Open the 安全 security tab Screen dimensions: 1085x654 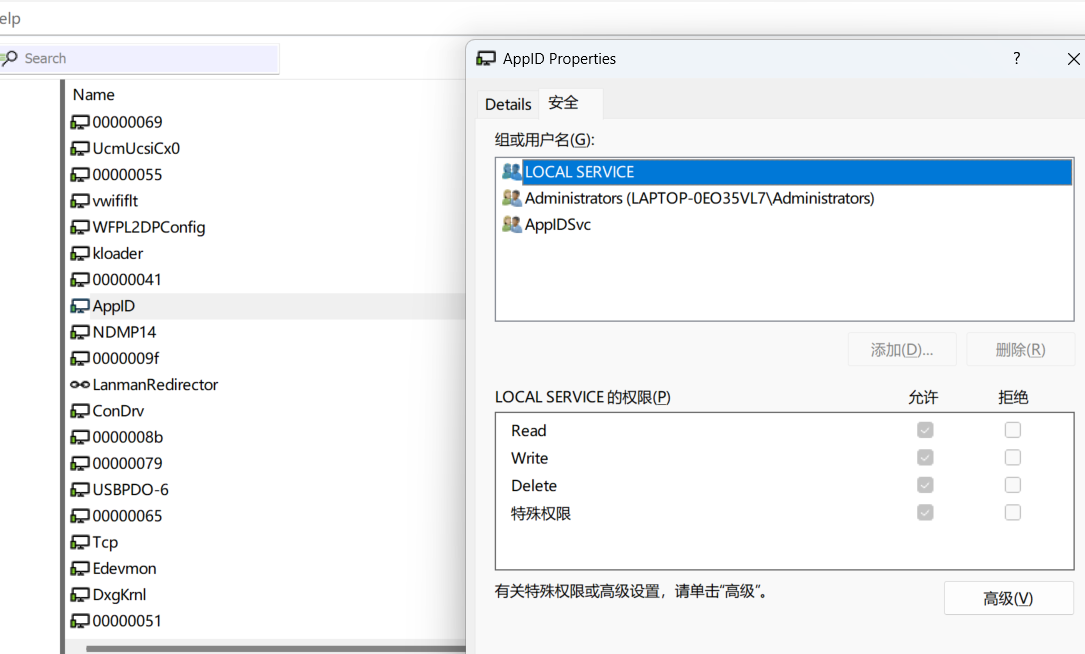coord(564,103)
